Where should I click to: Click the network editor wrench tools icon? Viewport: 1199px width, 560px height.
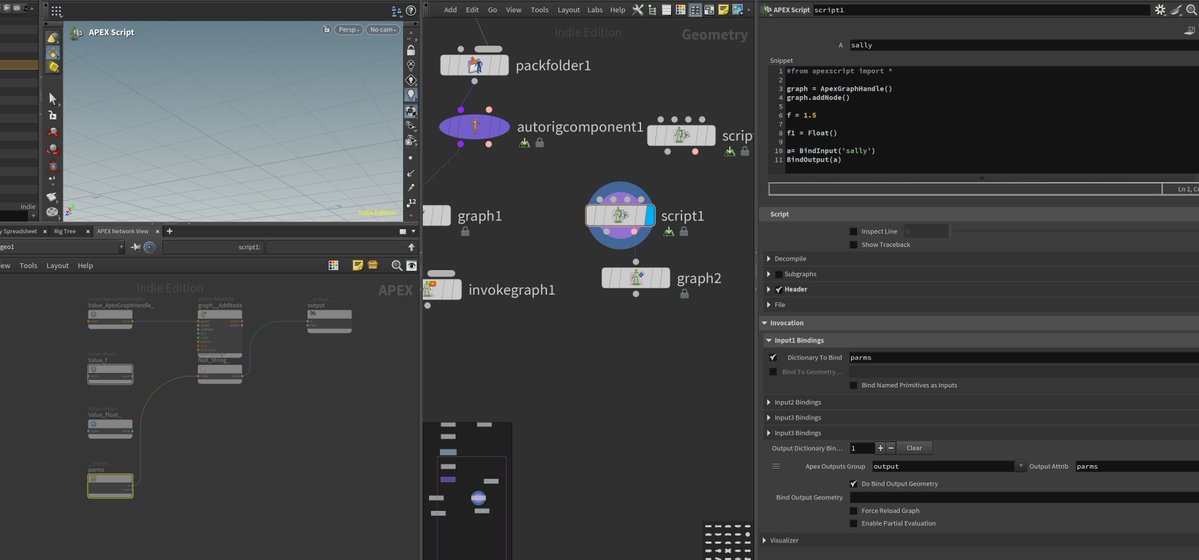(638, 10)
